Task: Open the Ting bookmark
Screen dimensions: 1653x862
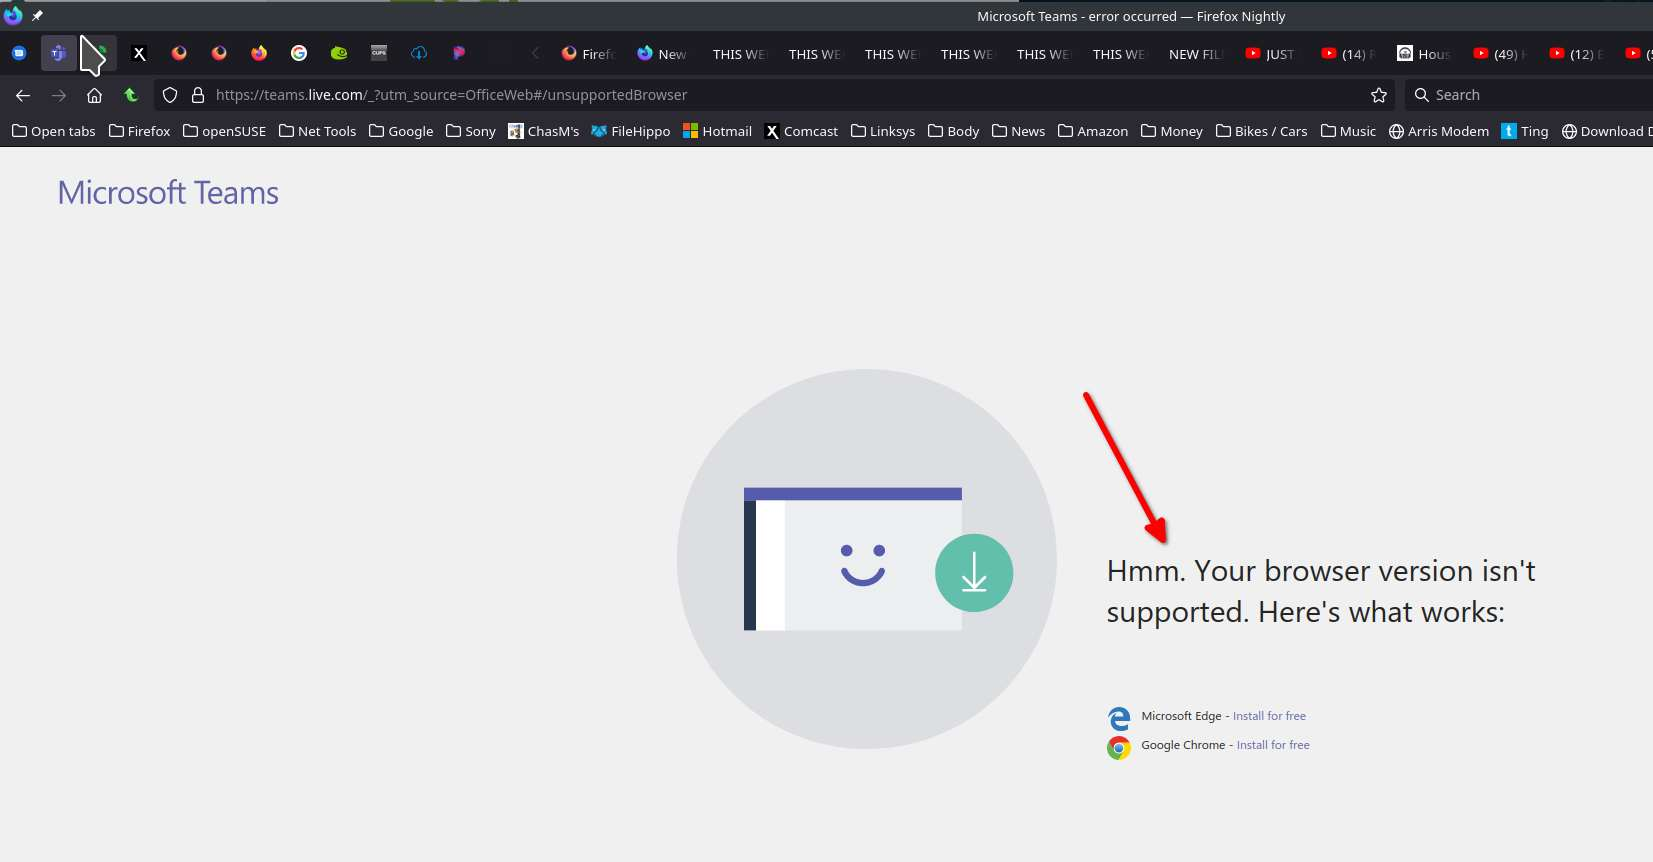Action: 1525,131
